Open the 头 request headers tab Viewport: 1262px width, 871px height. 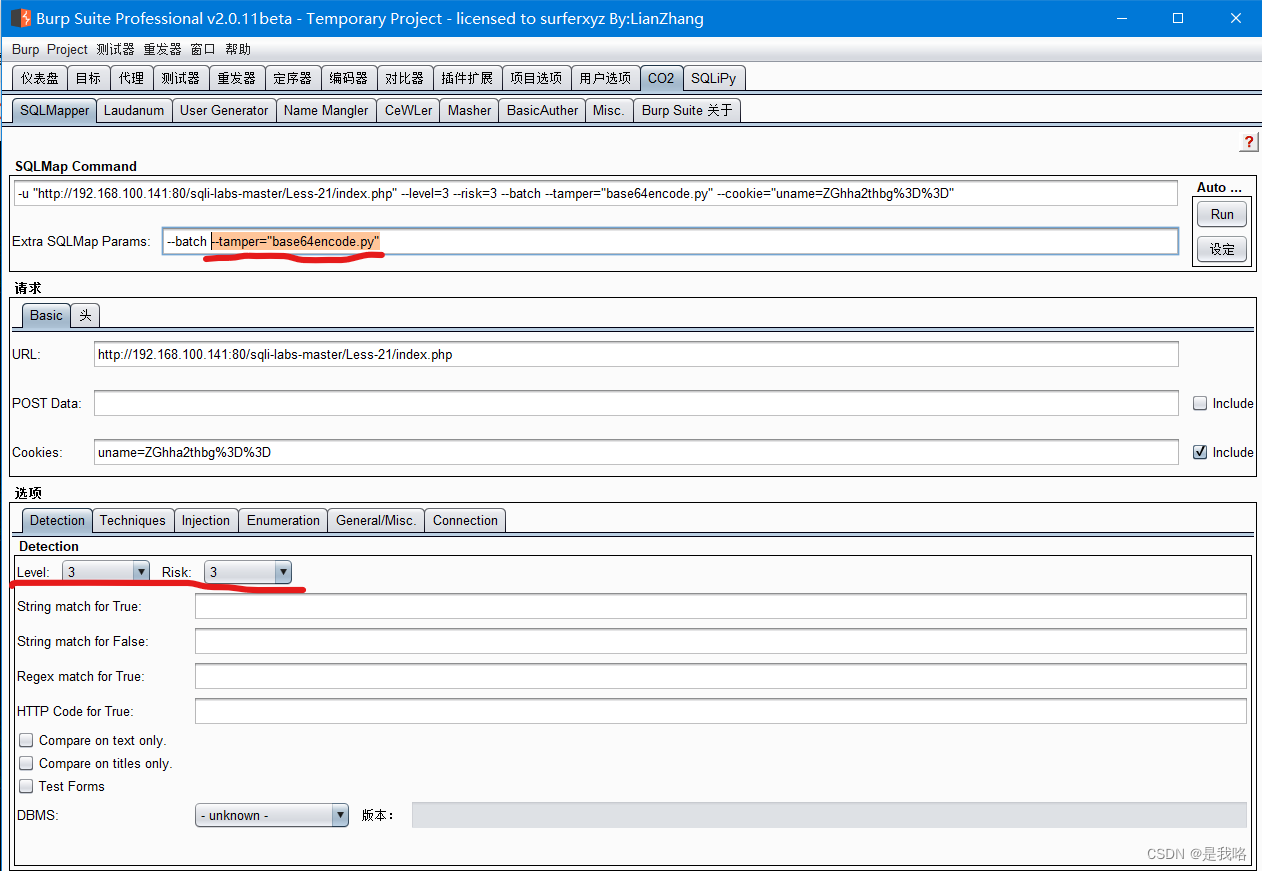(x=85, y=315)
